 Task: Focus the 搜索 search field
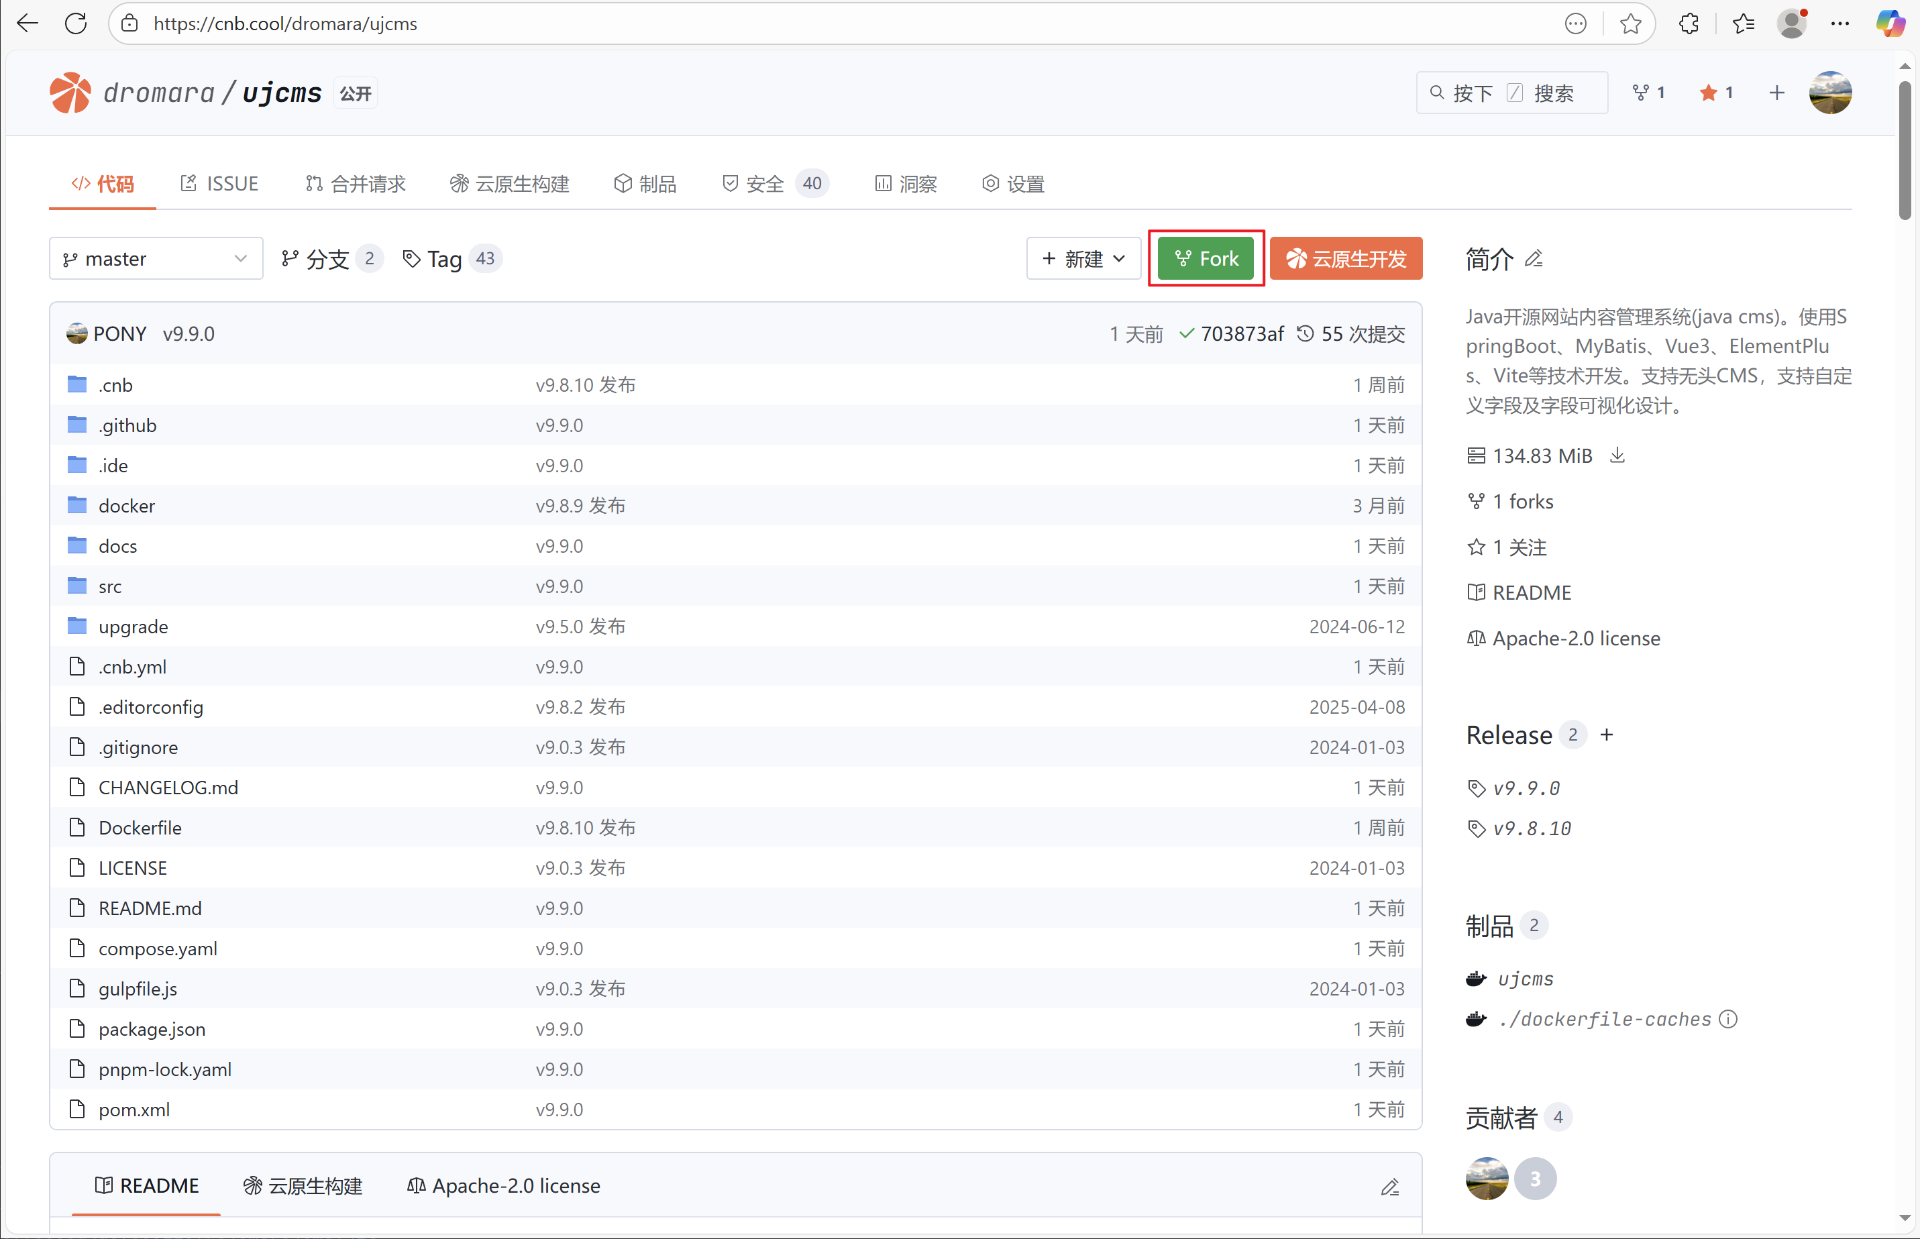pyautogui.click(x=1512, y=93)
